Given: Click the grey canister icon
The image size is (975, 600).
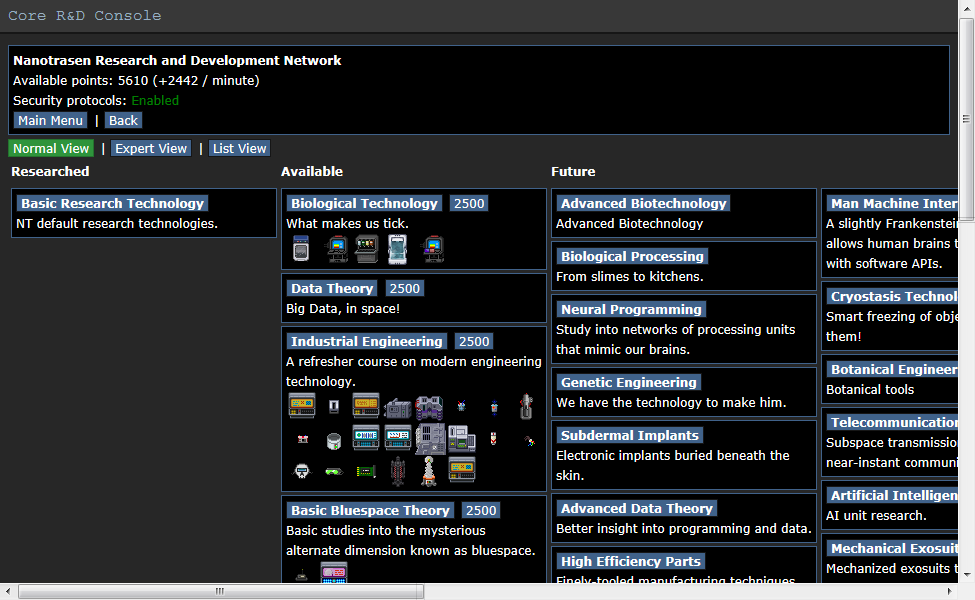Looking at the screenshot, I should 334,441.
